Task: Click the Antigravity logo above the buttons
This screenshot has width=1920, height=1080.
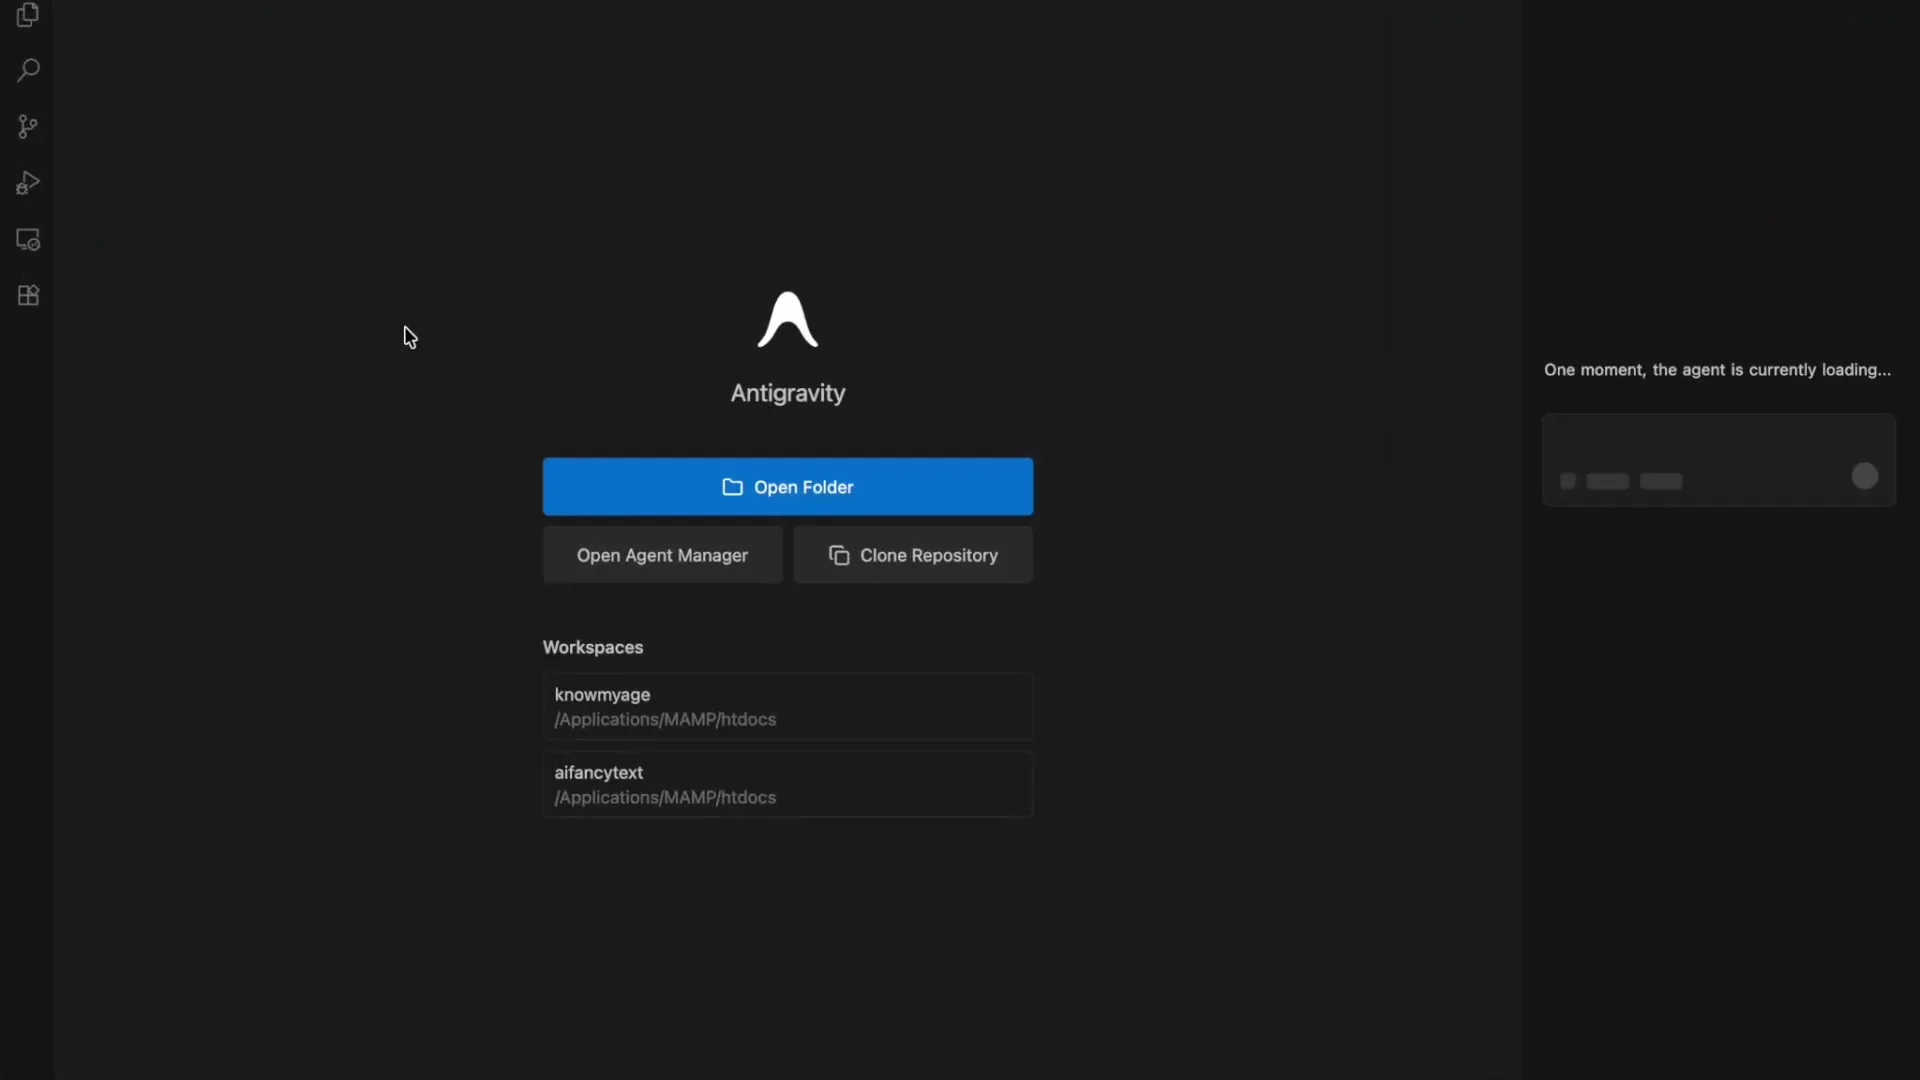Action: coord(788,318)
